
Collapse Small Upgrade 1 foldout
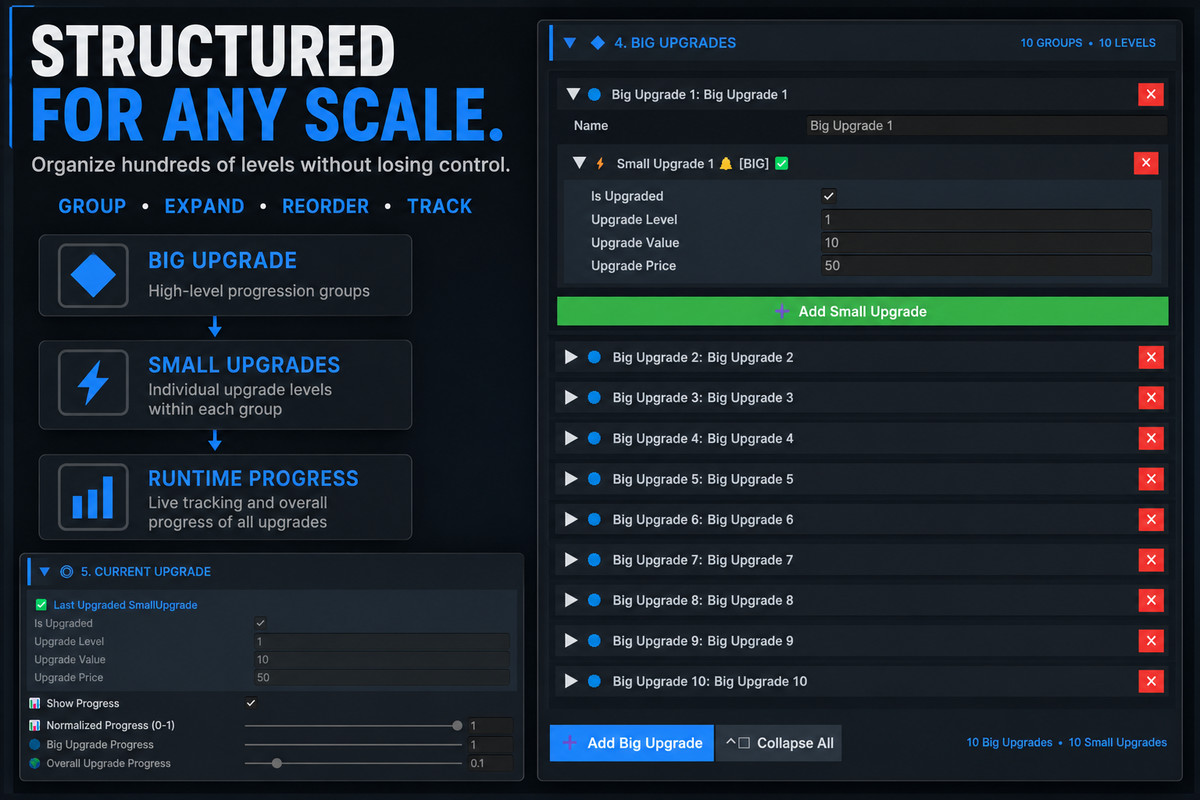[x=579, y=163]
